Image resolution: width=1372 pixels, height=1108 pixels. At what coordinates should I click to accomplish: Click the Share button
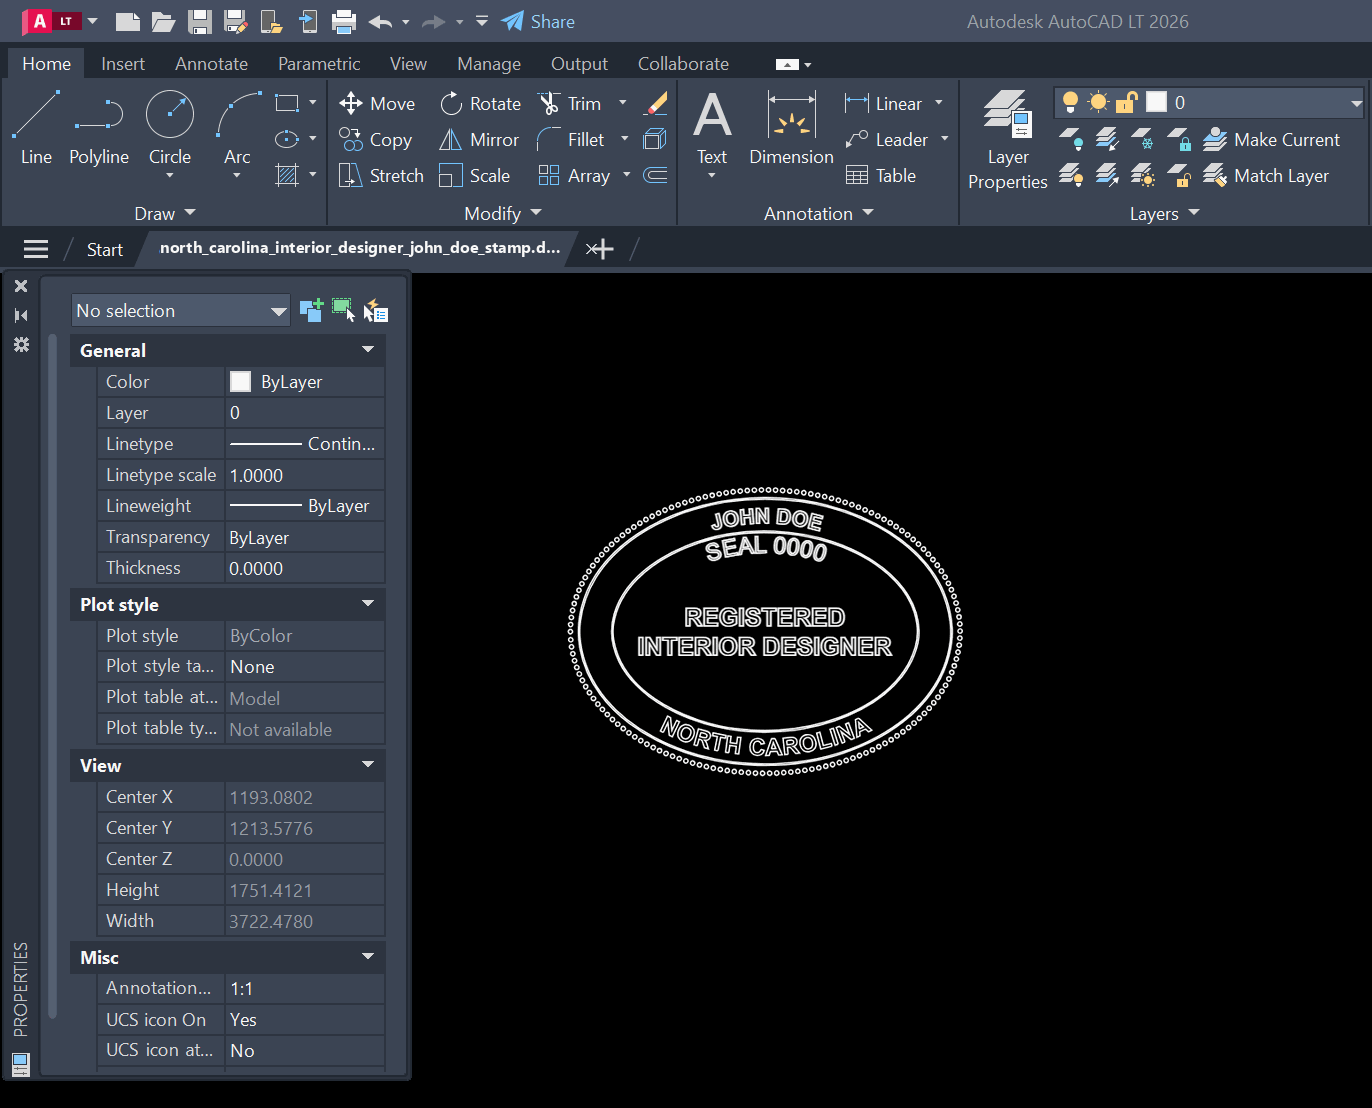click(x=538, y=21)
